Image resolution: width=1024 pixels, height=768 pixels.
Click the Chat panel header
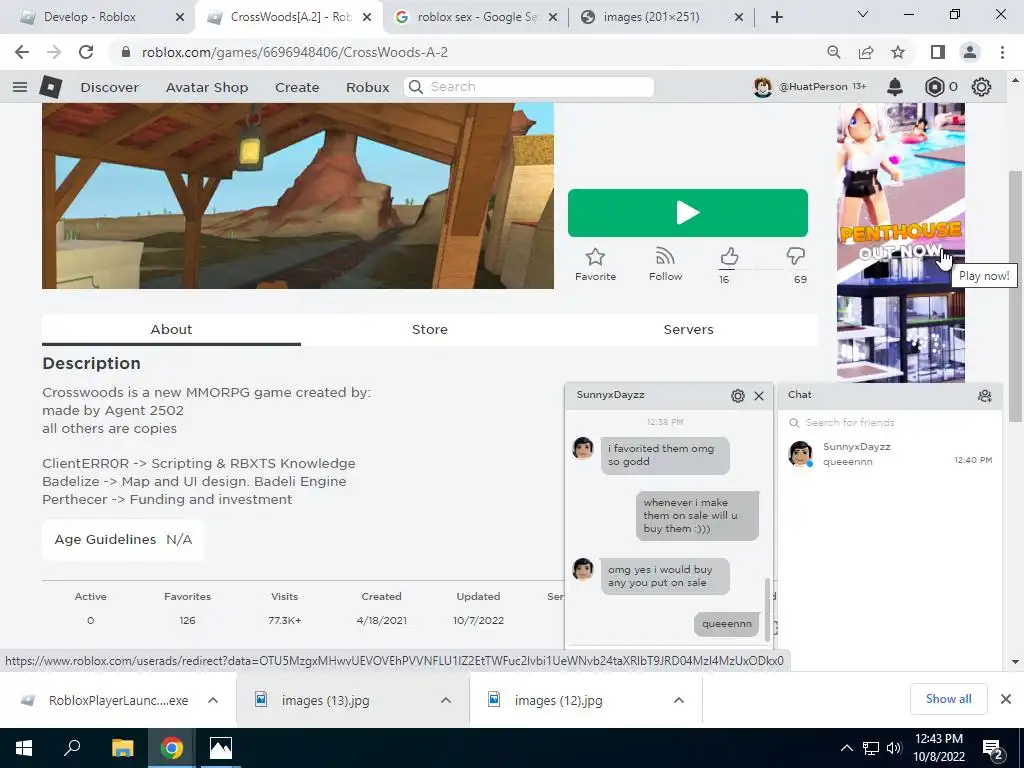click(889, 395)
